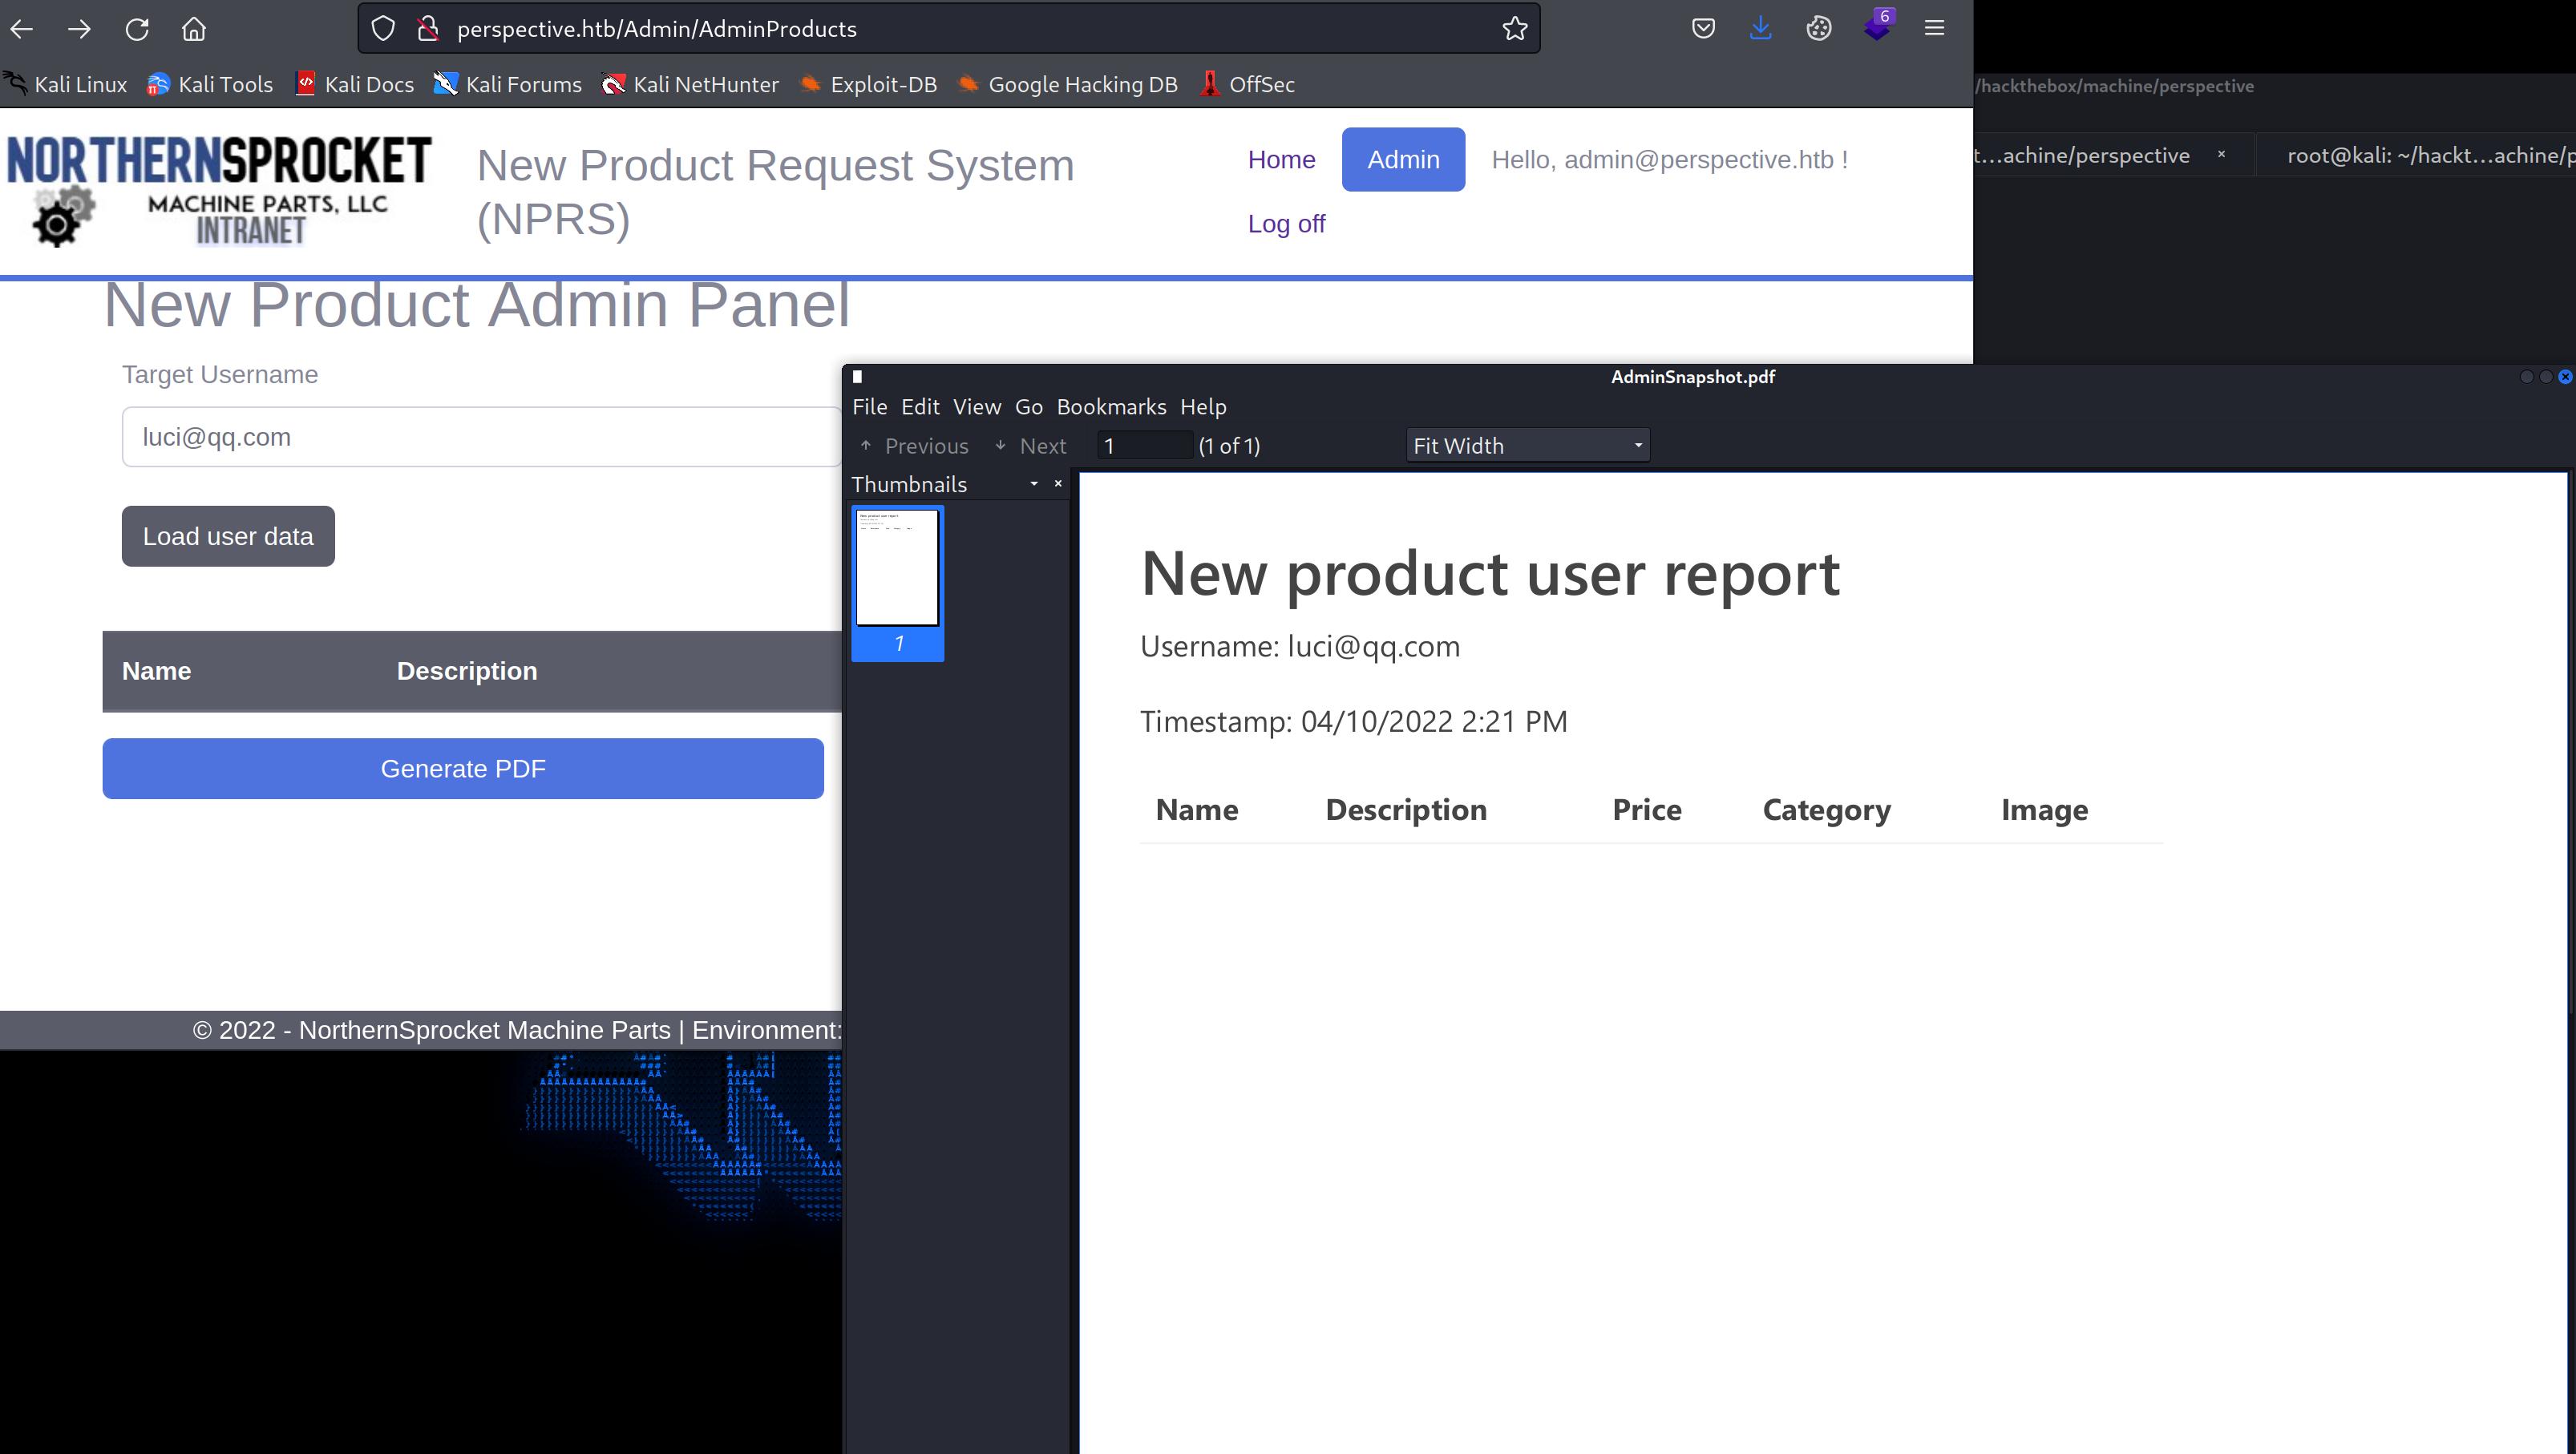Click the Load user data button
The width and height of the screenshot is (2576, 1454).
(x=228, y=536)
